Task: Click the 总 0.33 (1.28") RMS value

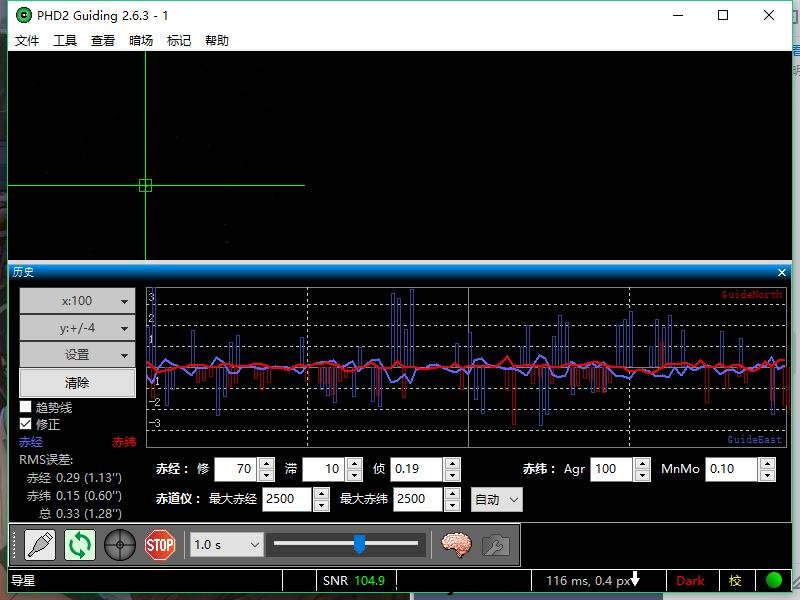Action: [x=81, y=514]
